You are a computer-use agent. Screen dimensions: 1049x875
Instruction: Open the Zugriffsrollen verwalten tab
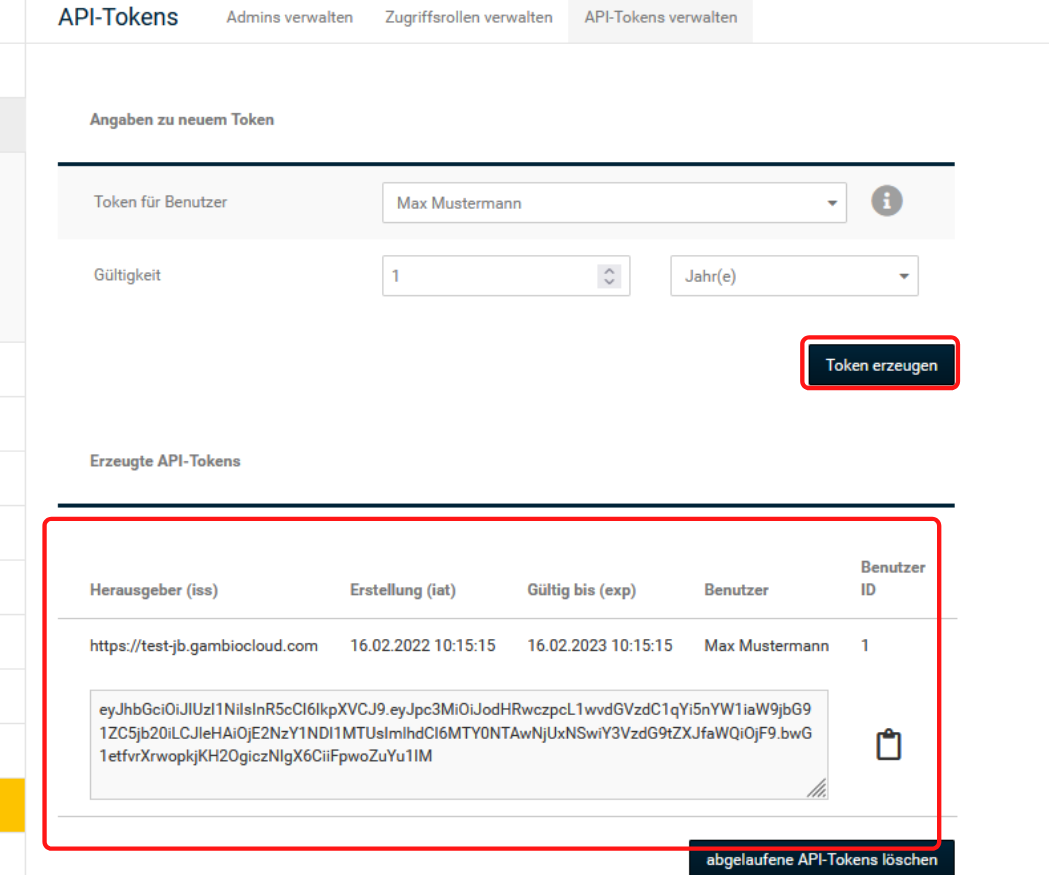[468, 18]
